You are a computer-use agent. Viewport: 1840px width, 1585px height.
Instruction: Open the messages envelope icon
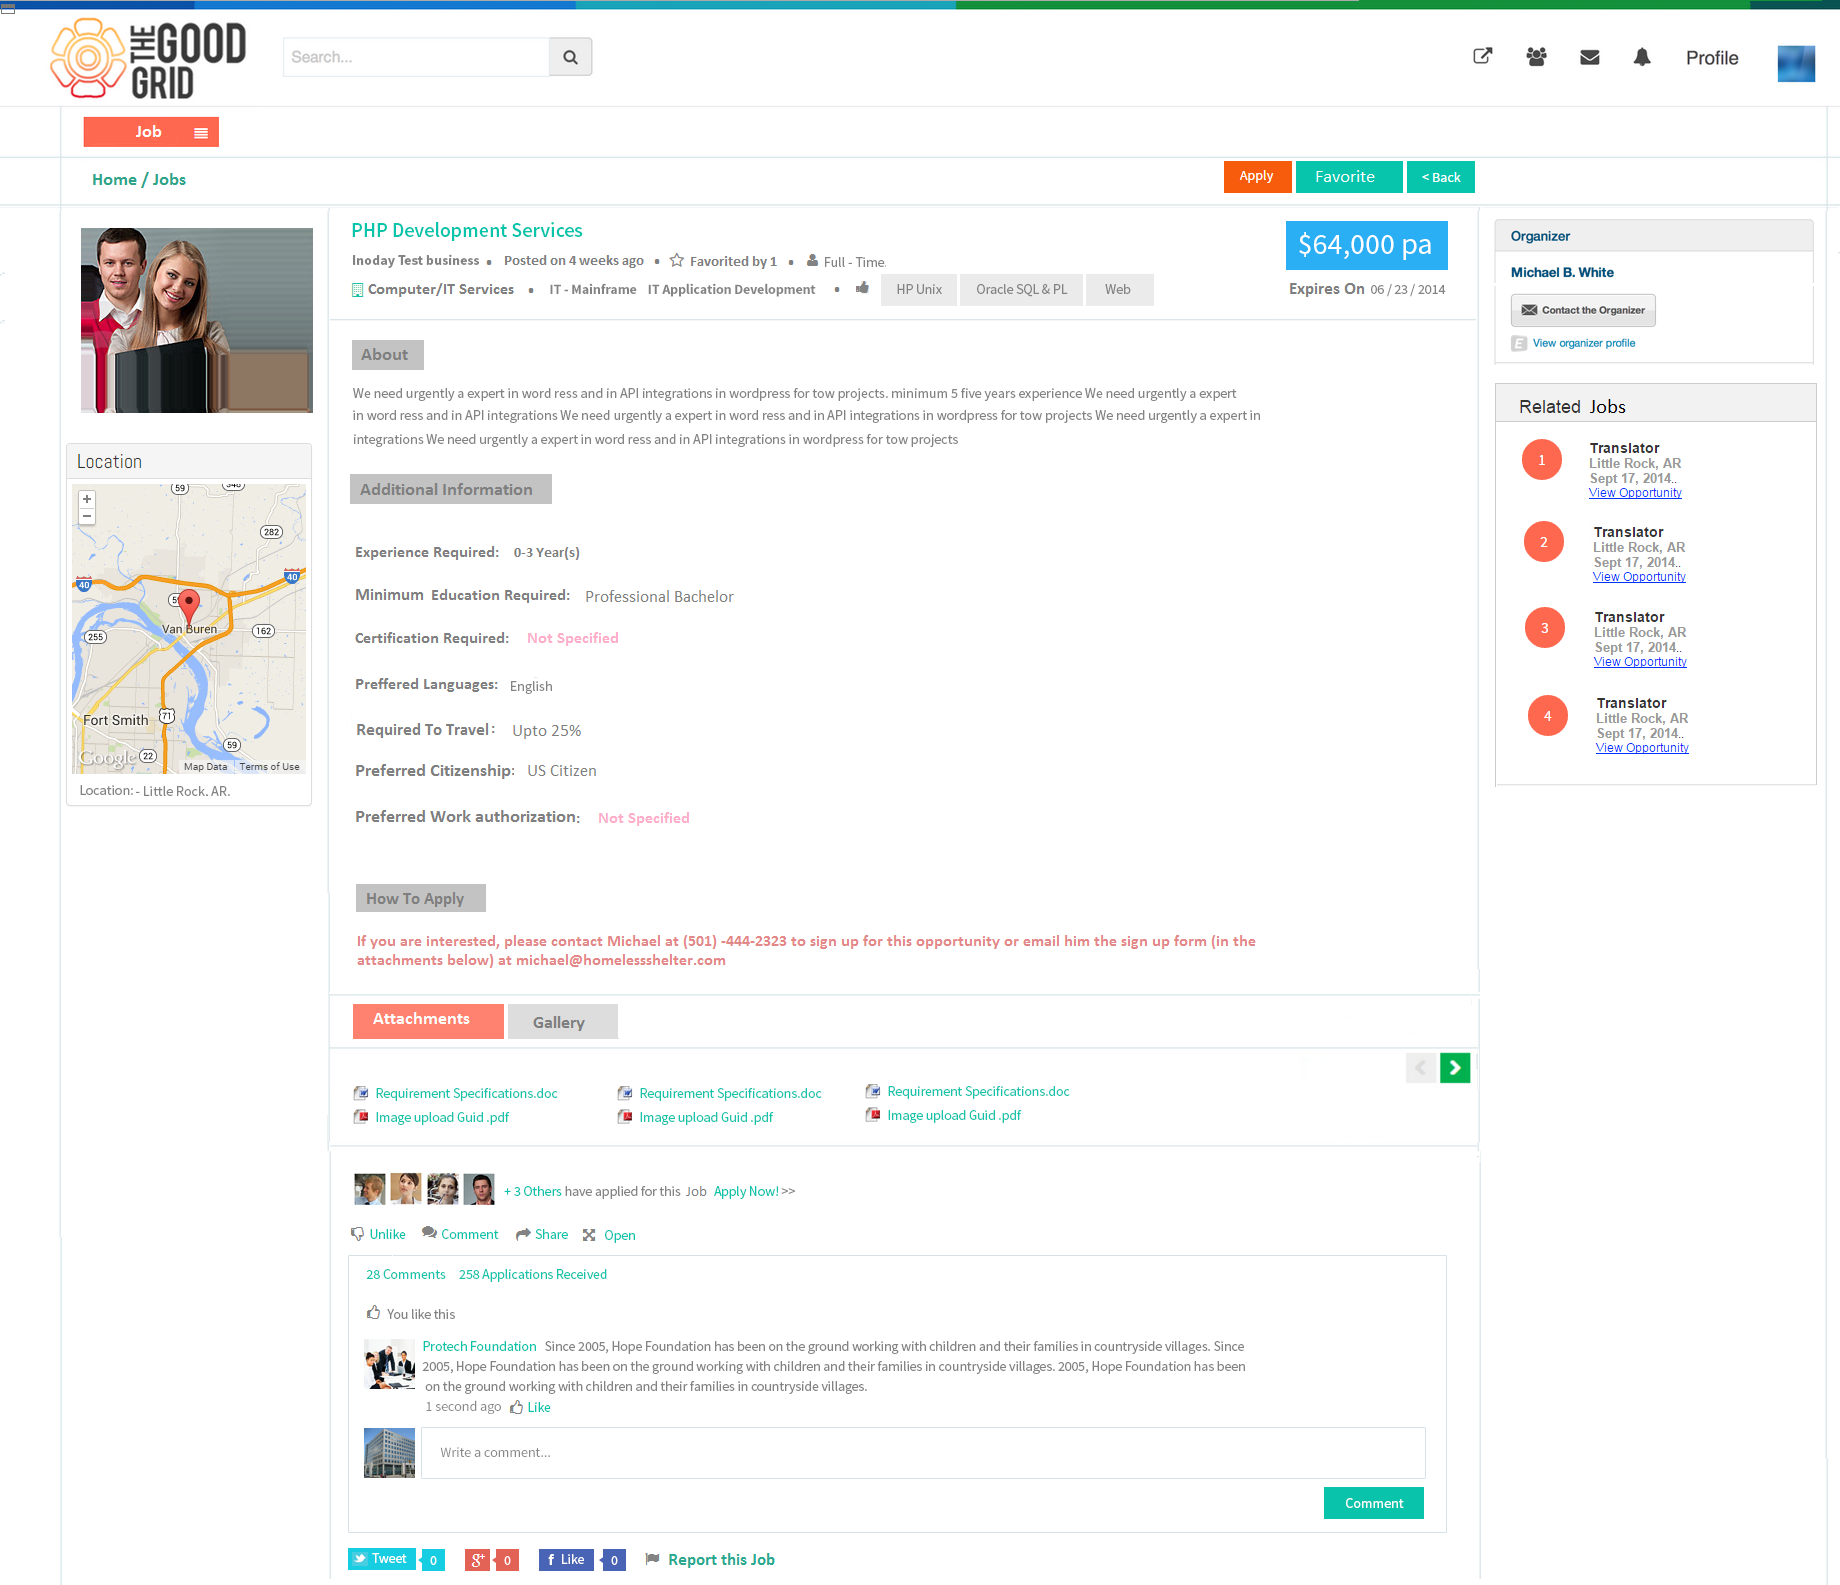pos(1590,58)
